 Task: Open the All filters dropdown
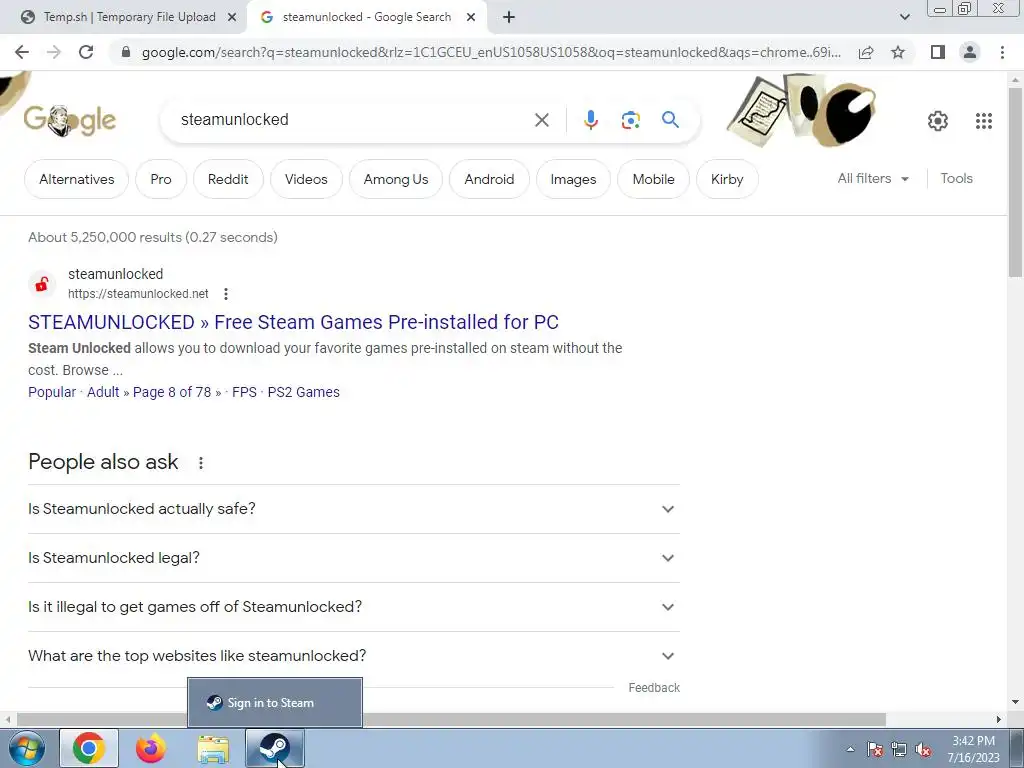(x=873, y=178)
